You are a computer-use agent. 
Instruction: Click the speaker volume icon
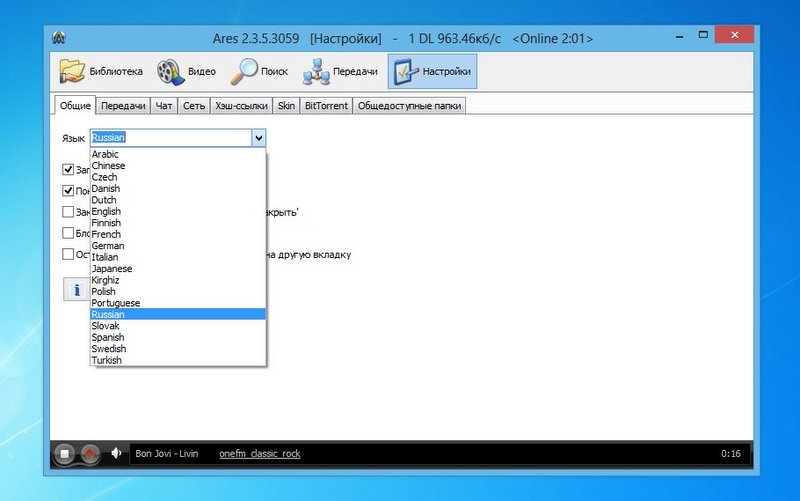click(x=116, y=453)
